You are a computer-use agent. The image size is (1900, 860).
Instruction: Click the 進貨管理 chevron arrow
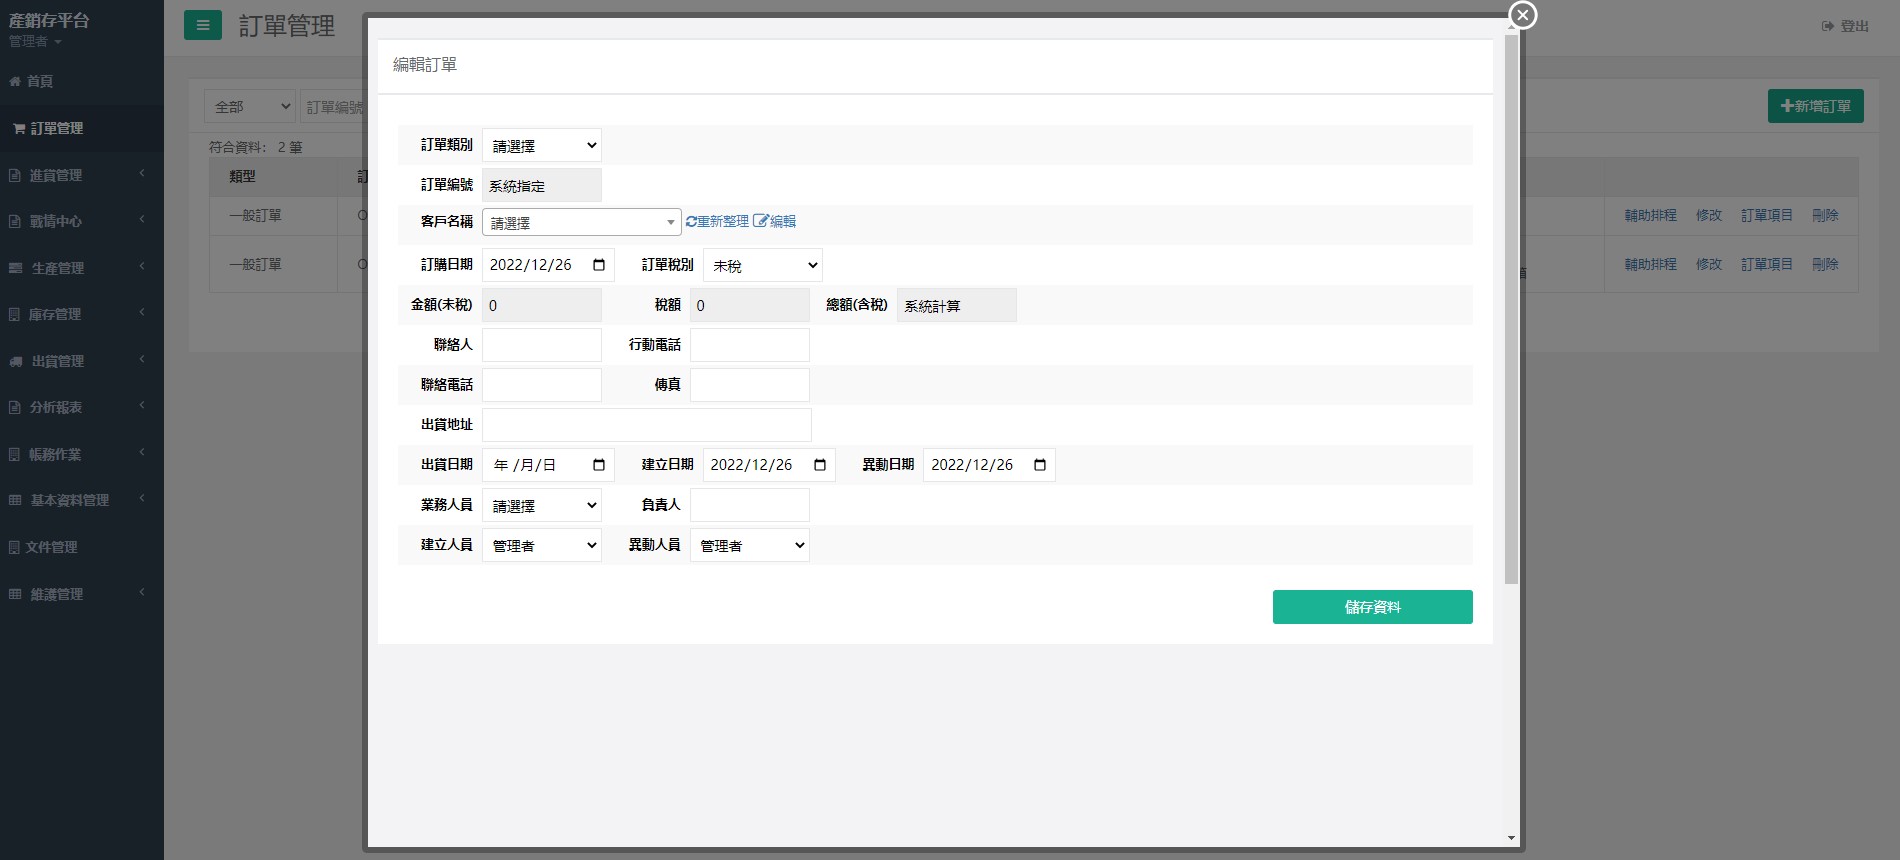(142, 174)
